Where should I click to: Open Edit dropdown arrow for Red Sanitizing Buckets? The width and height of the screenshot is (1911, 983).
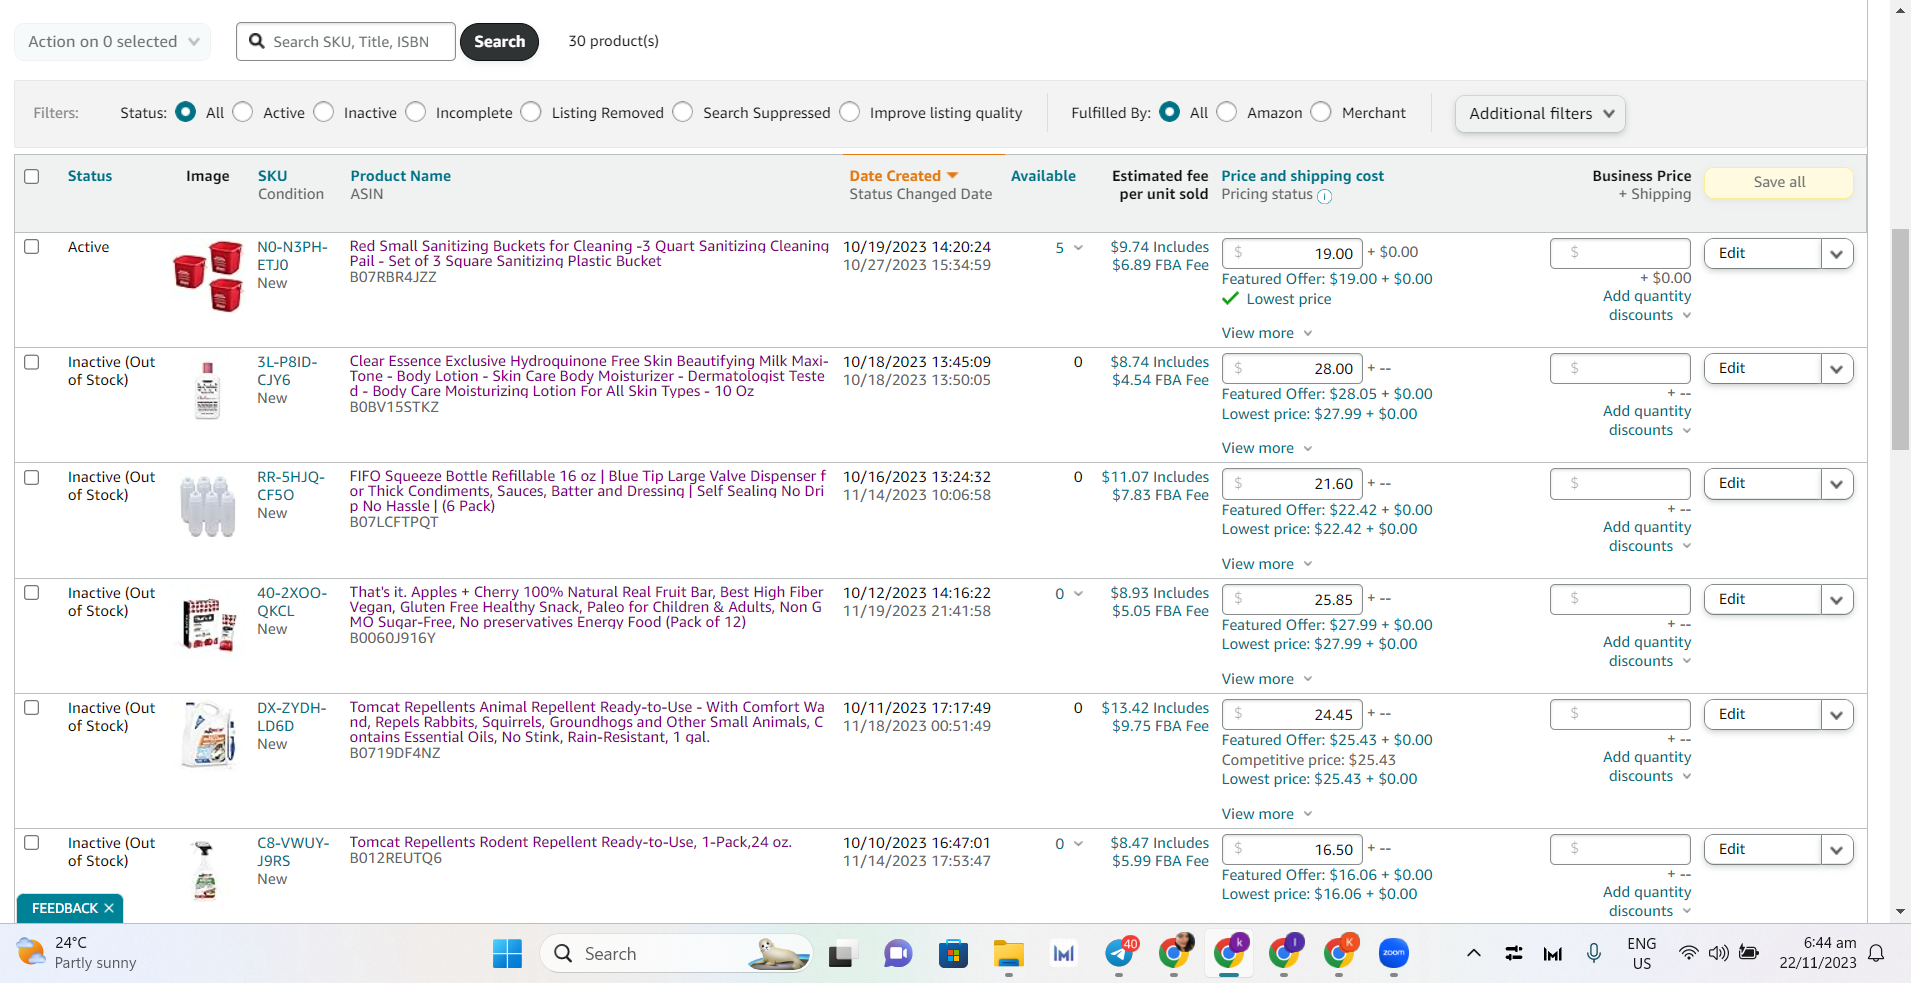[1836, 254]
